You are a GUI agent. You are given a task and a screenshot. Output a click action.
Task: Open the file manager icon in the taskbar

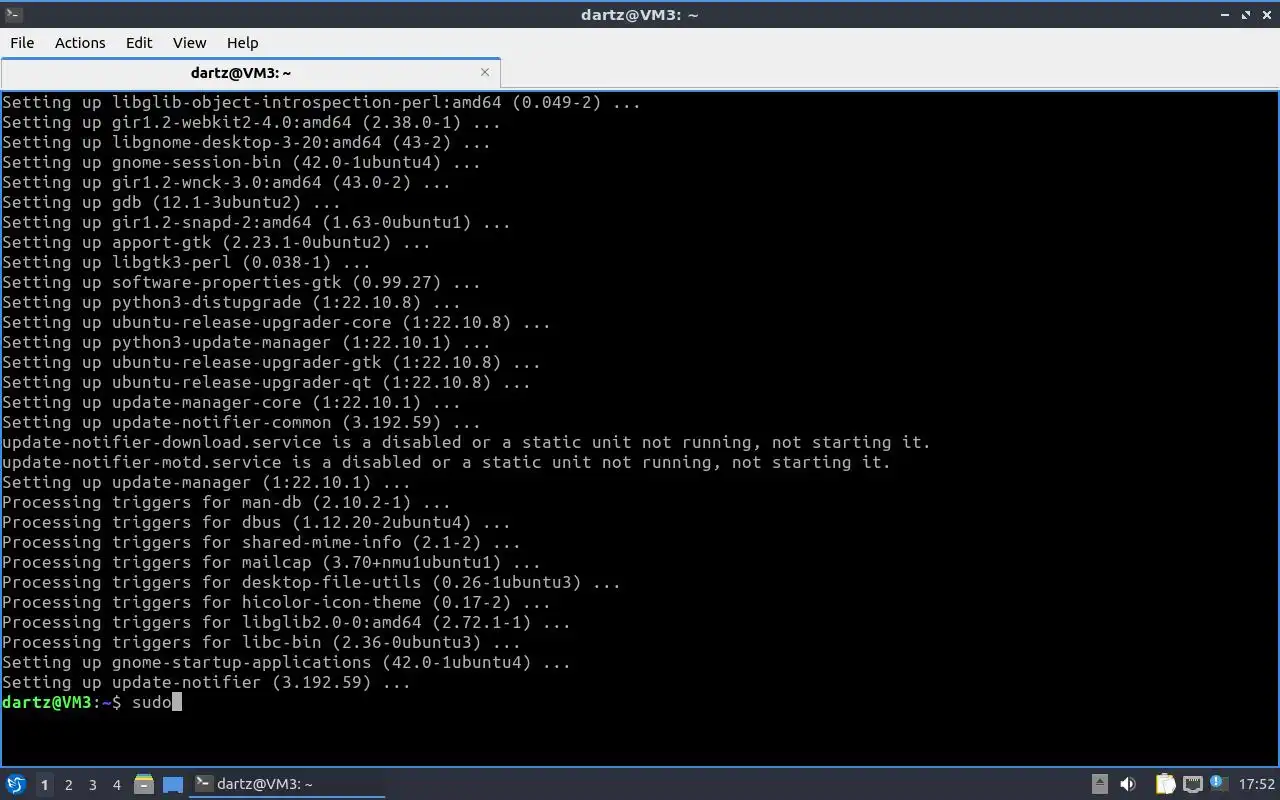coord(143,784)
